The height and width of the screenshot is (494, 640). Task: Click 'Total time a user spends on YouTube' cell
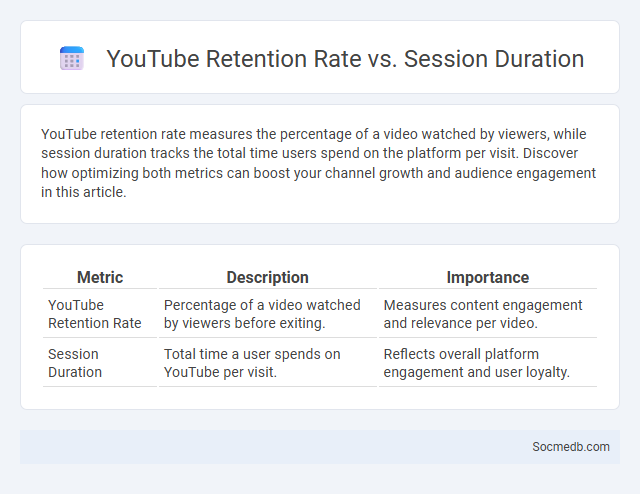tap(268, 363)
